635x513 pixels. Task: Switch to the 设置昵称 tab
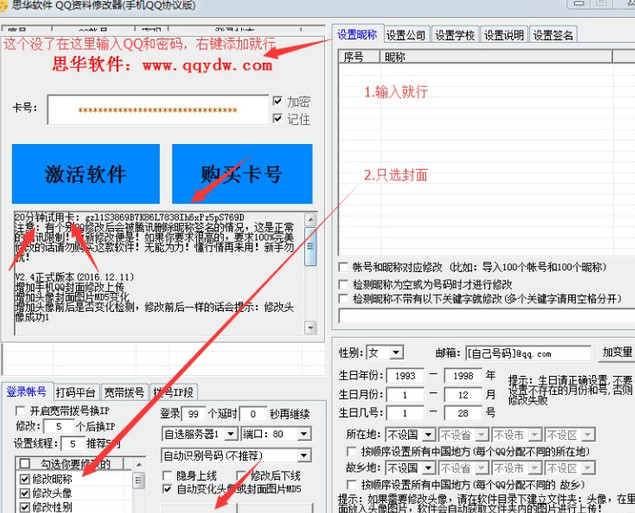(357, 34)
